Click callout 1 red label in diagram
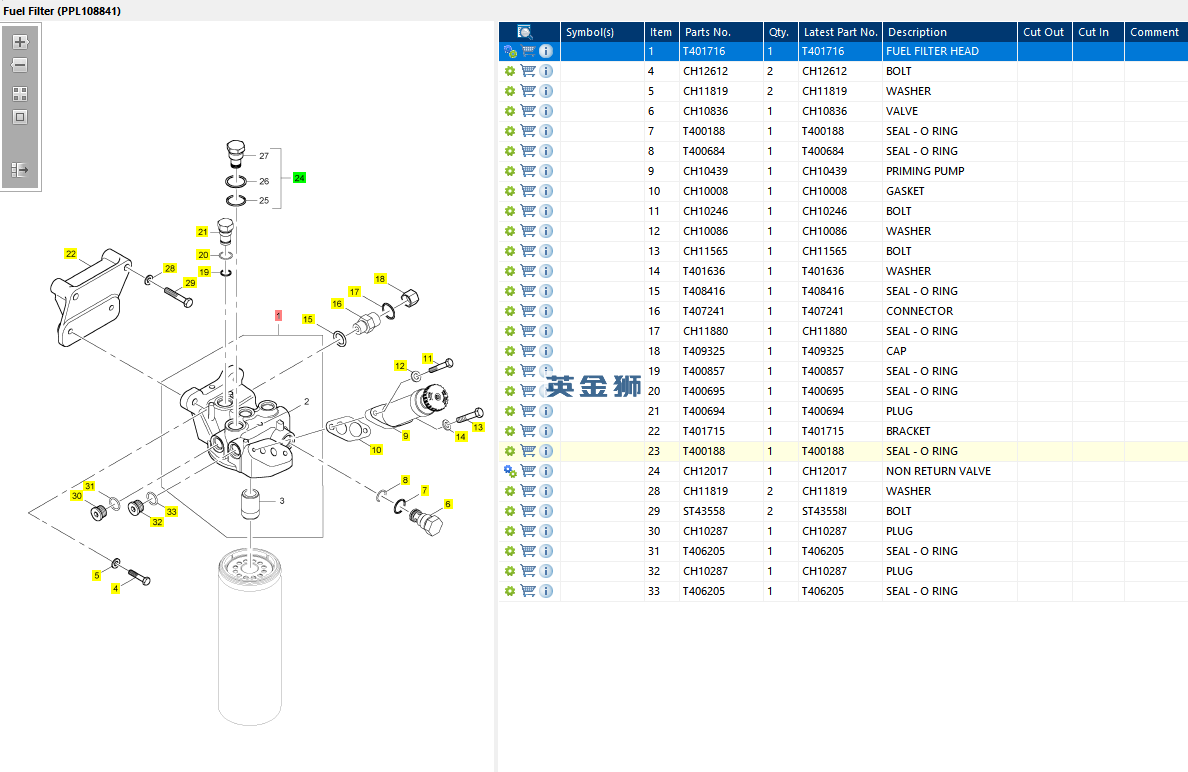Screen dimensions: 1188x772 tap(278, 315)
